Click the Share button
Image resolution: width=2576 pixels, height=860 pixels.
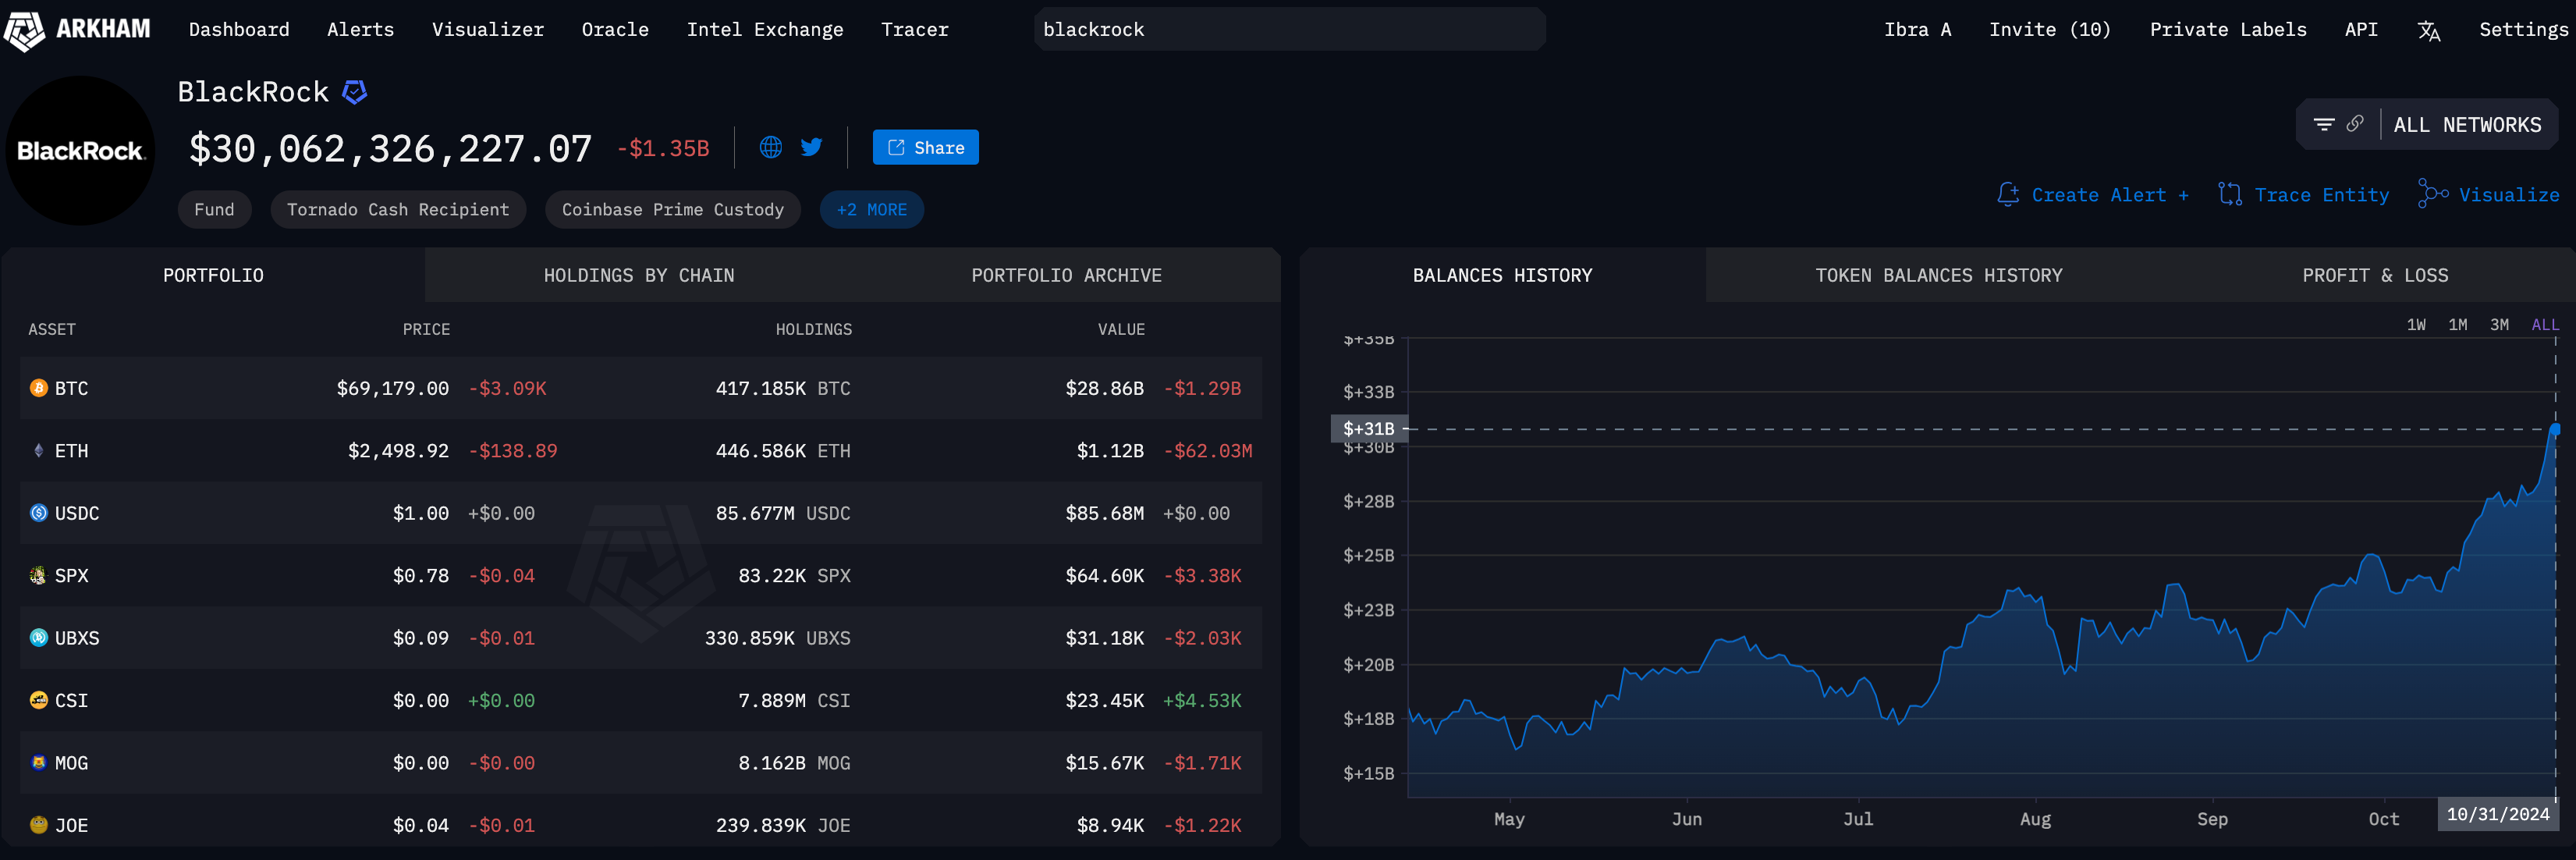coord(925,147)
